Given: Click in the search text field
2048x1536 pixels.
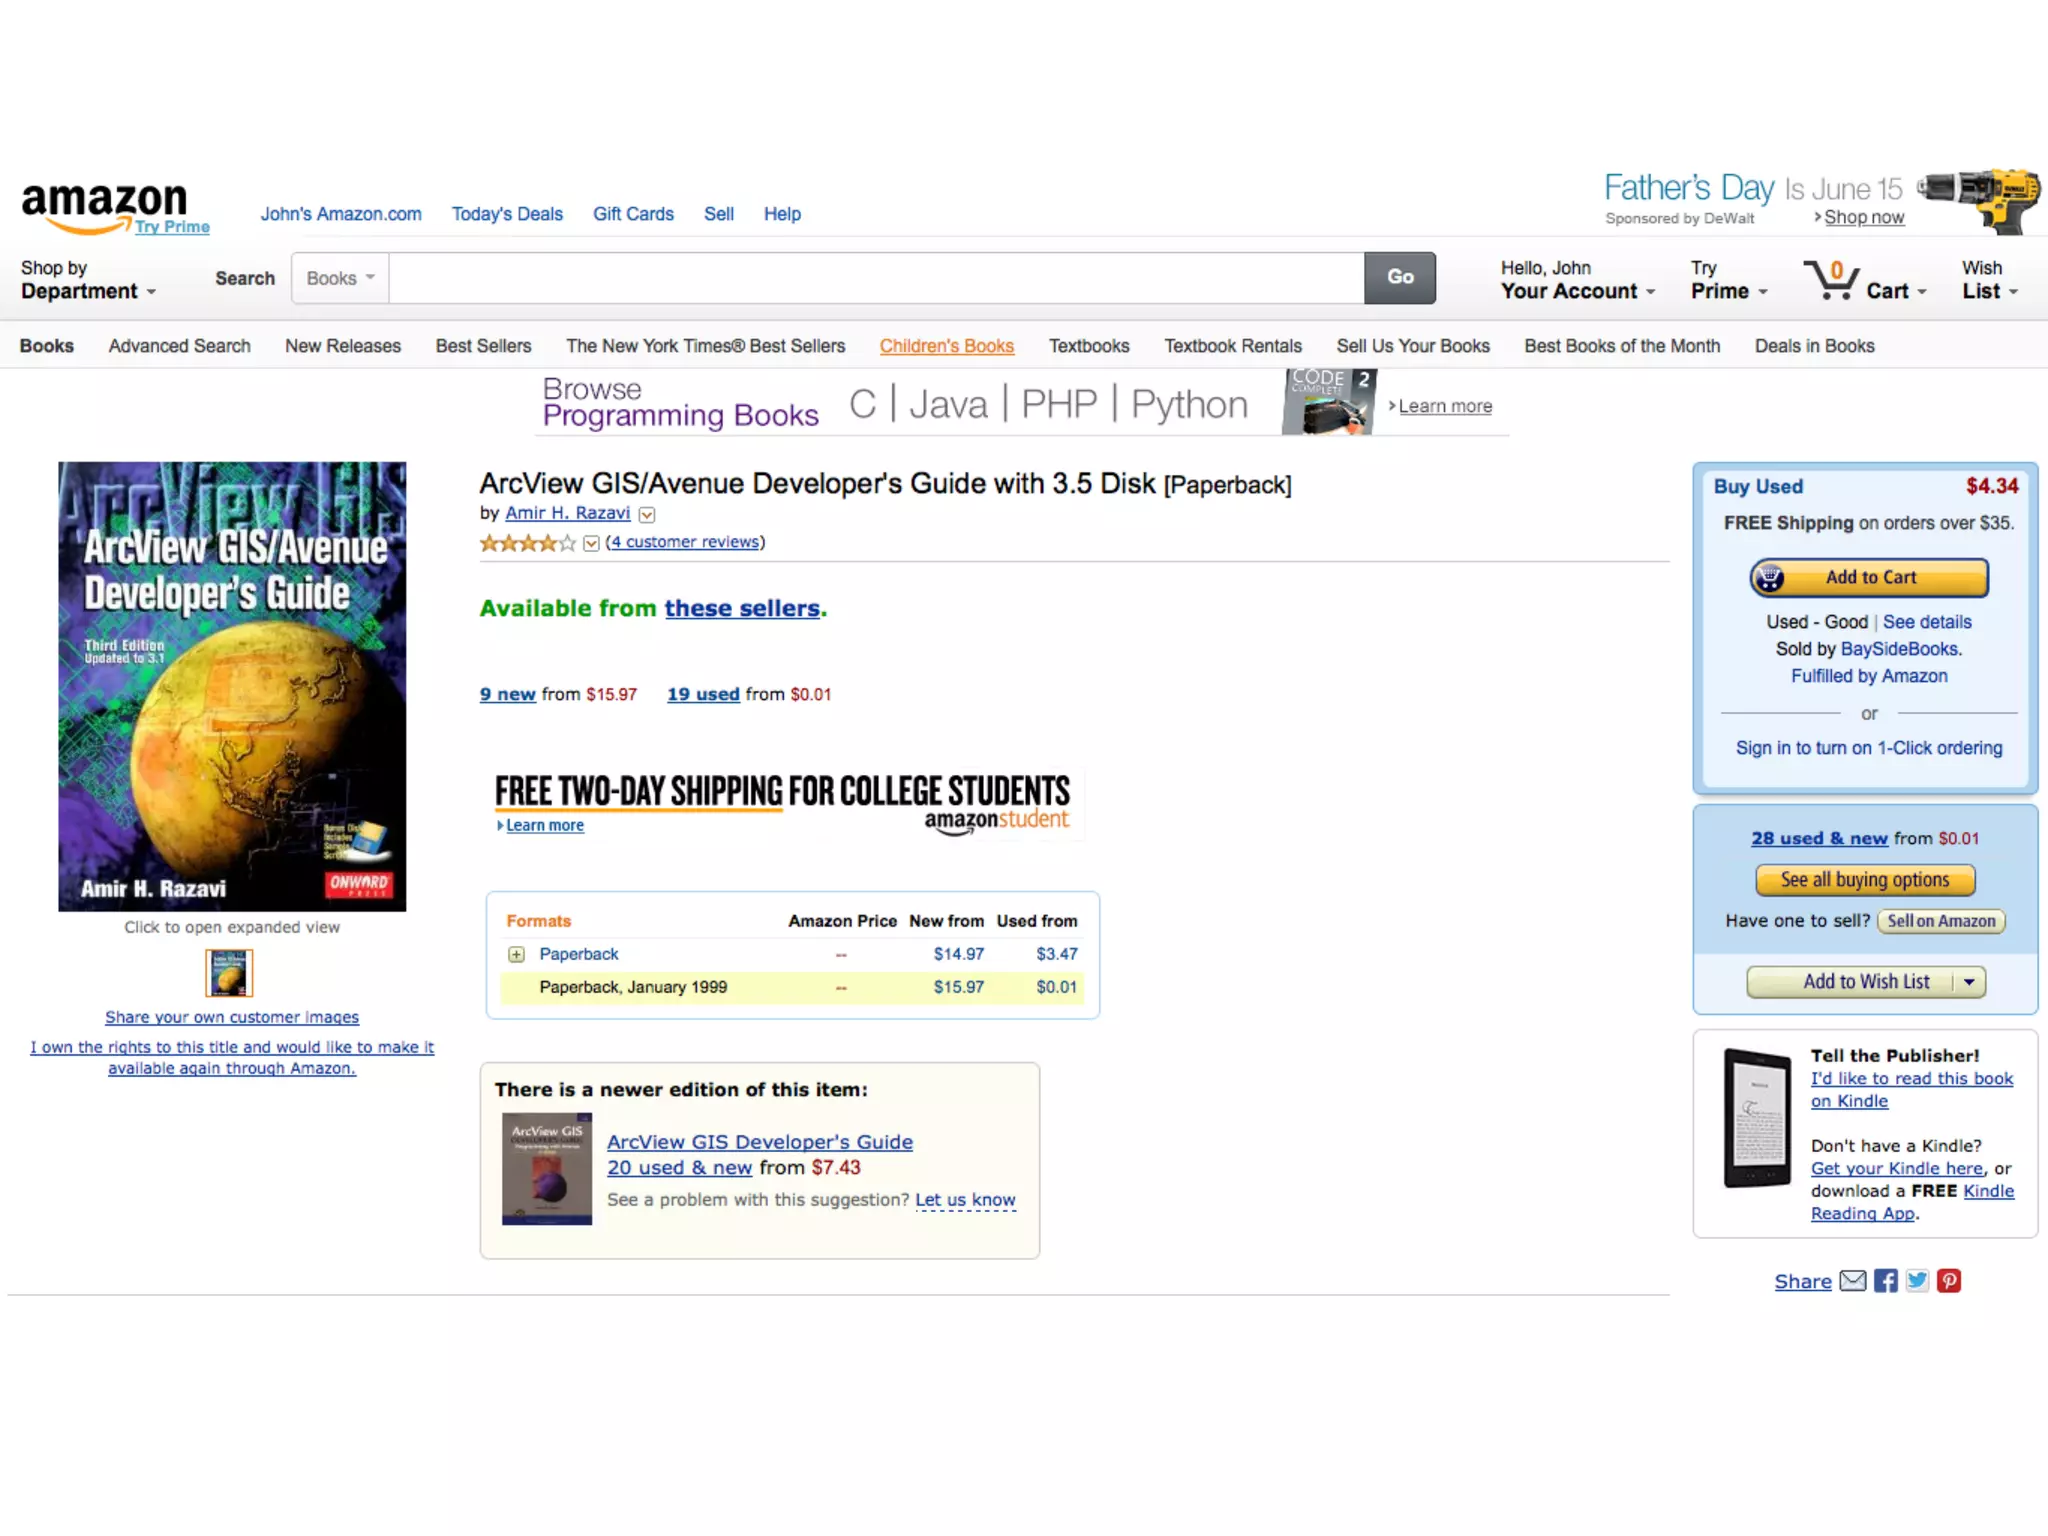Looking at the screenshot, I should click(875, 278).
